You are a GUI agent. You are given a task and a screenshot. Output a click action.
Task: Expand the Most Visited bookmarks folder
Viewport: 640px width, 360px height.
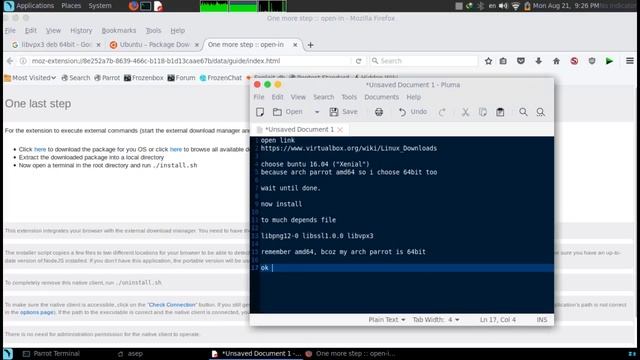coord(30,78)
